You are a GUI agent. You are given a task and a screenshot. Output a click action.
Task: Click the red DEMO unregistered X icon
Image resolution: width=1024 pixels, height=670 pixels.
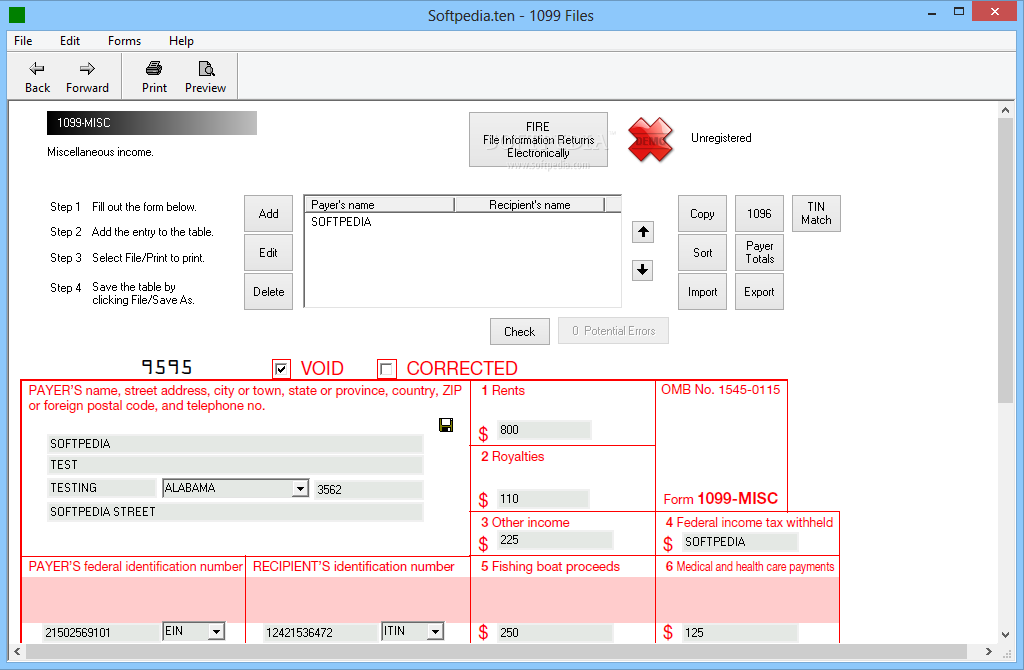point(650,140)
